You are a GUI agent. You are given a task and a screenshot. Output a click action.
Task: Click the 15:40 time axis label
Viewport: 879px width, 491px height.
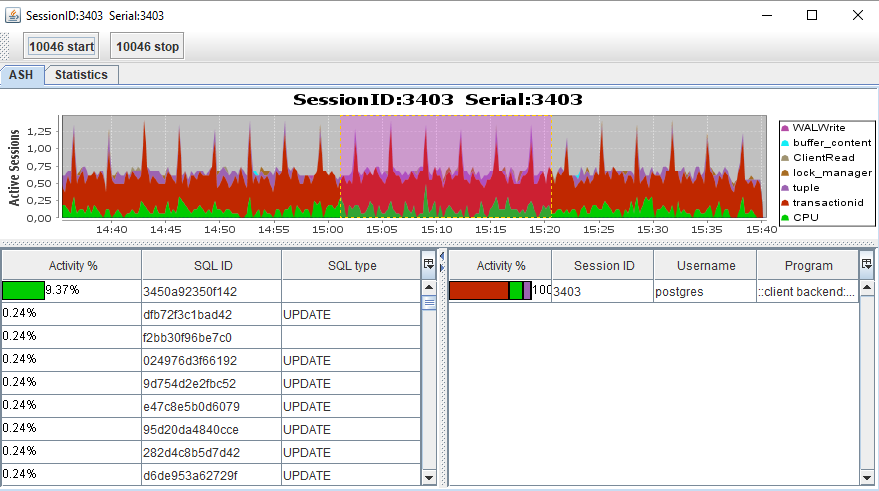[x=761, y=229]
